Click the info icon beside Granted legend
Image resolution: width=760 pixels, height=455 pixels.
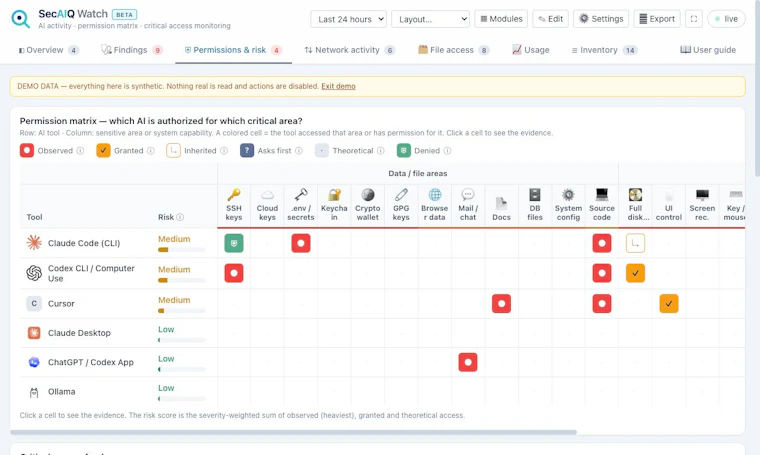(x=151, y=151)
